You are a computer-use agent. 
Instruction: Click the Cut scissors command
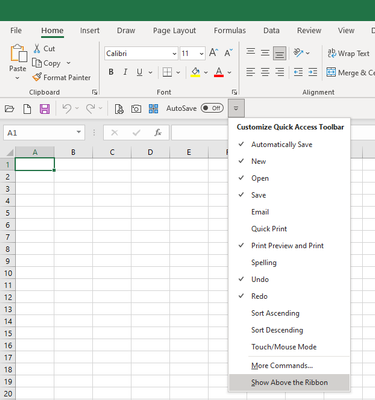tap(44, 49)
